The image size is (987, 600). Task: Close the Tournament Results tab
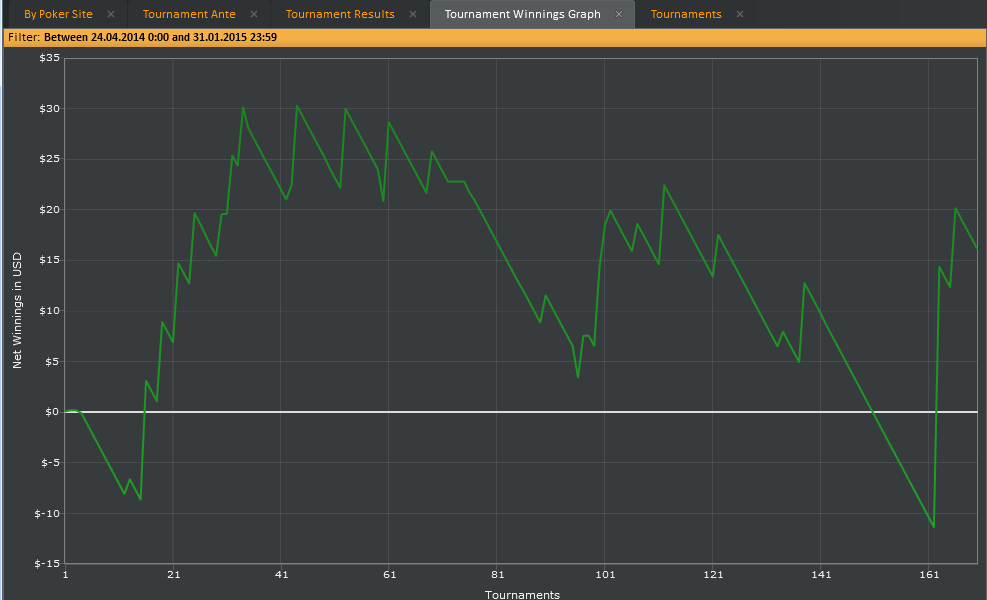(x=413, y=14)
